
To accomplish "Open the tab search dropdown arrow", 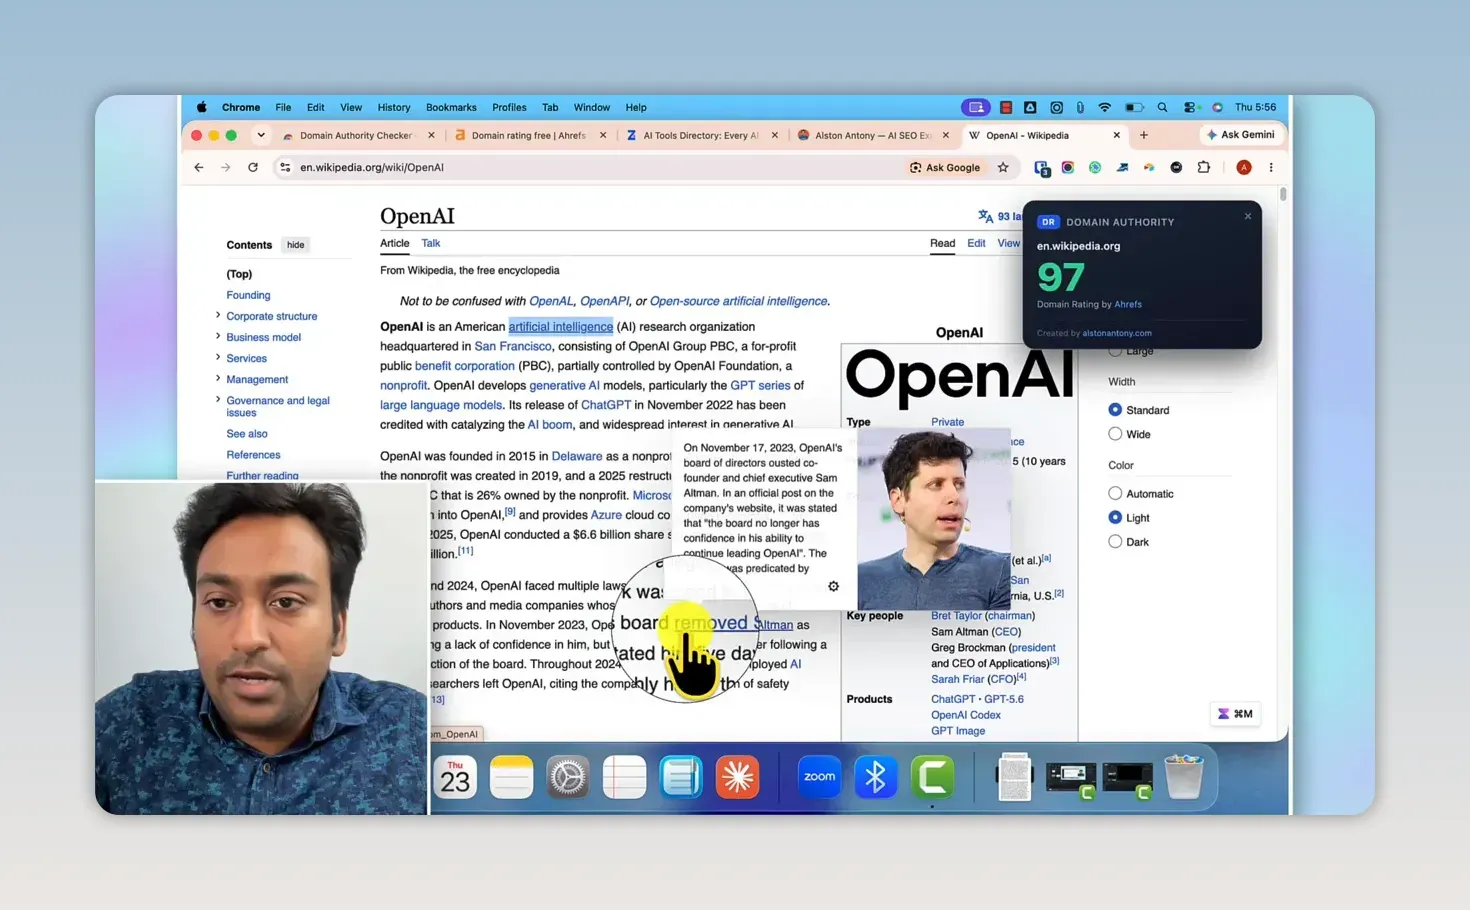I will point(261,135).
